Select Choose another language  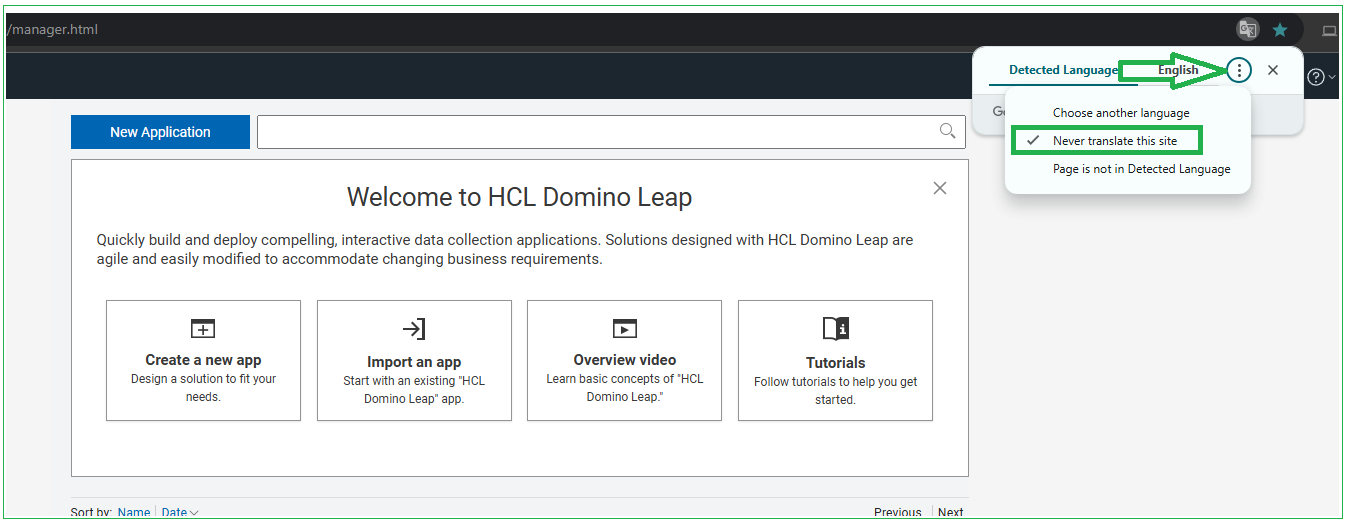coord(1120,113)
